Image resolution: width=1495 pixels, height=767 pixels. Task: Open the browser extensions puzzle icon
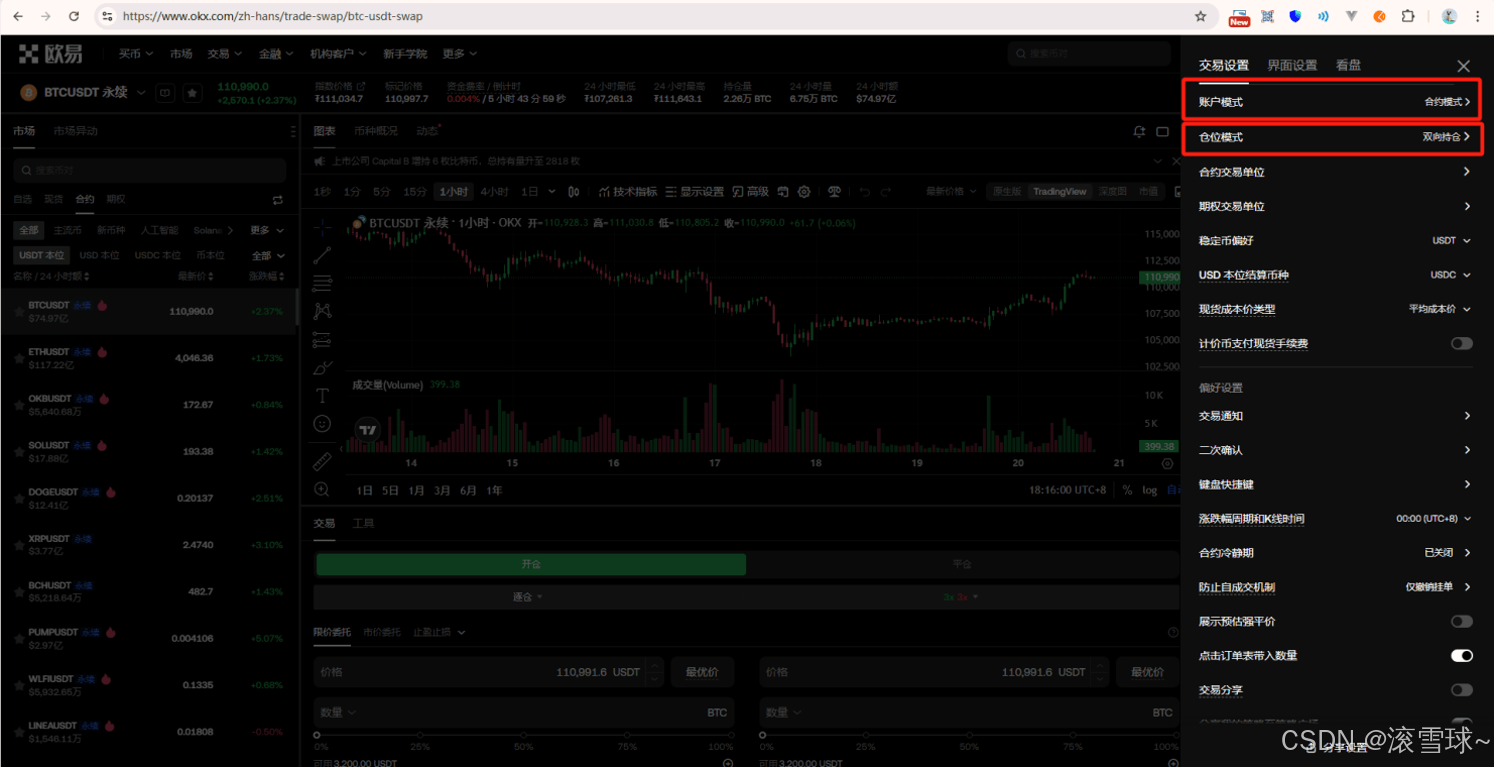(x=1408, y=16)
